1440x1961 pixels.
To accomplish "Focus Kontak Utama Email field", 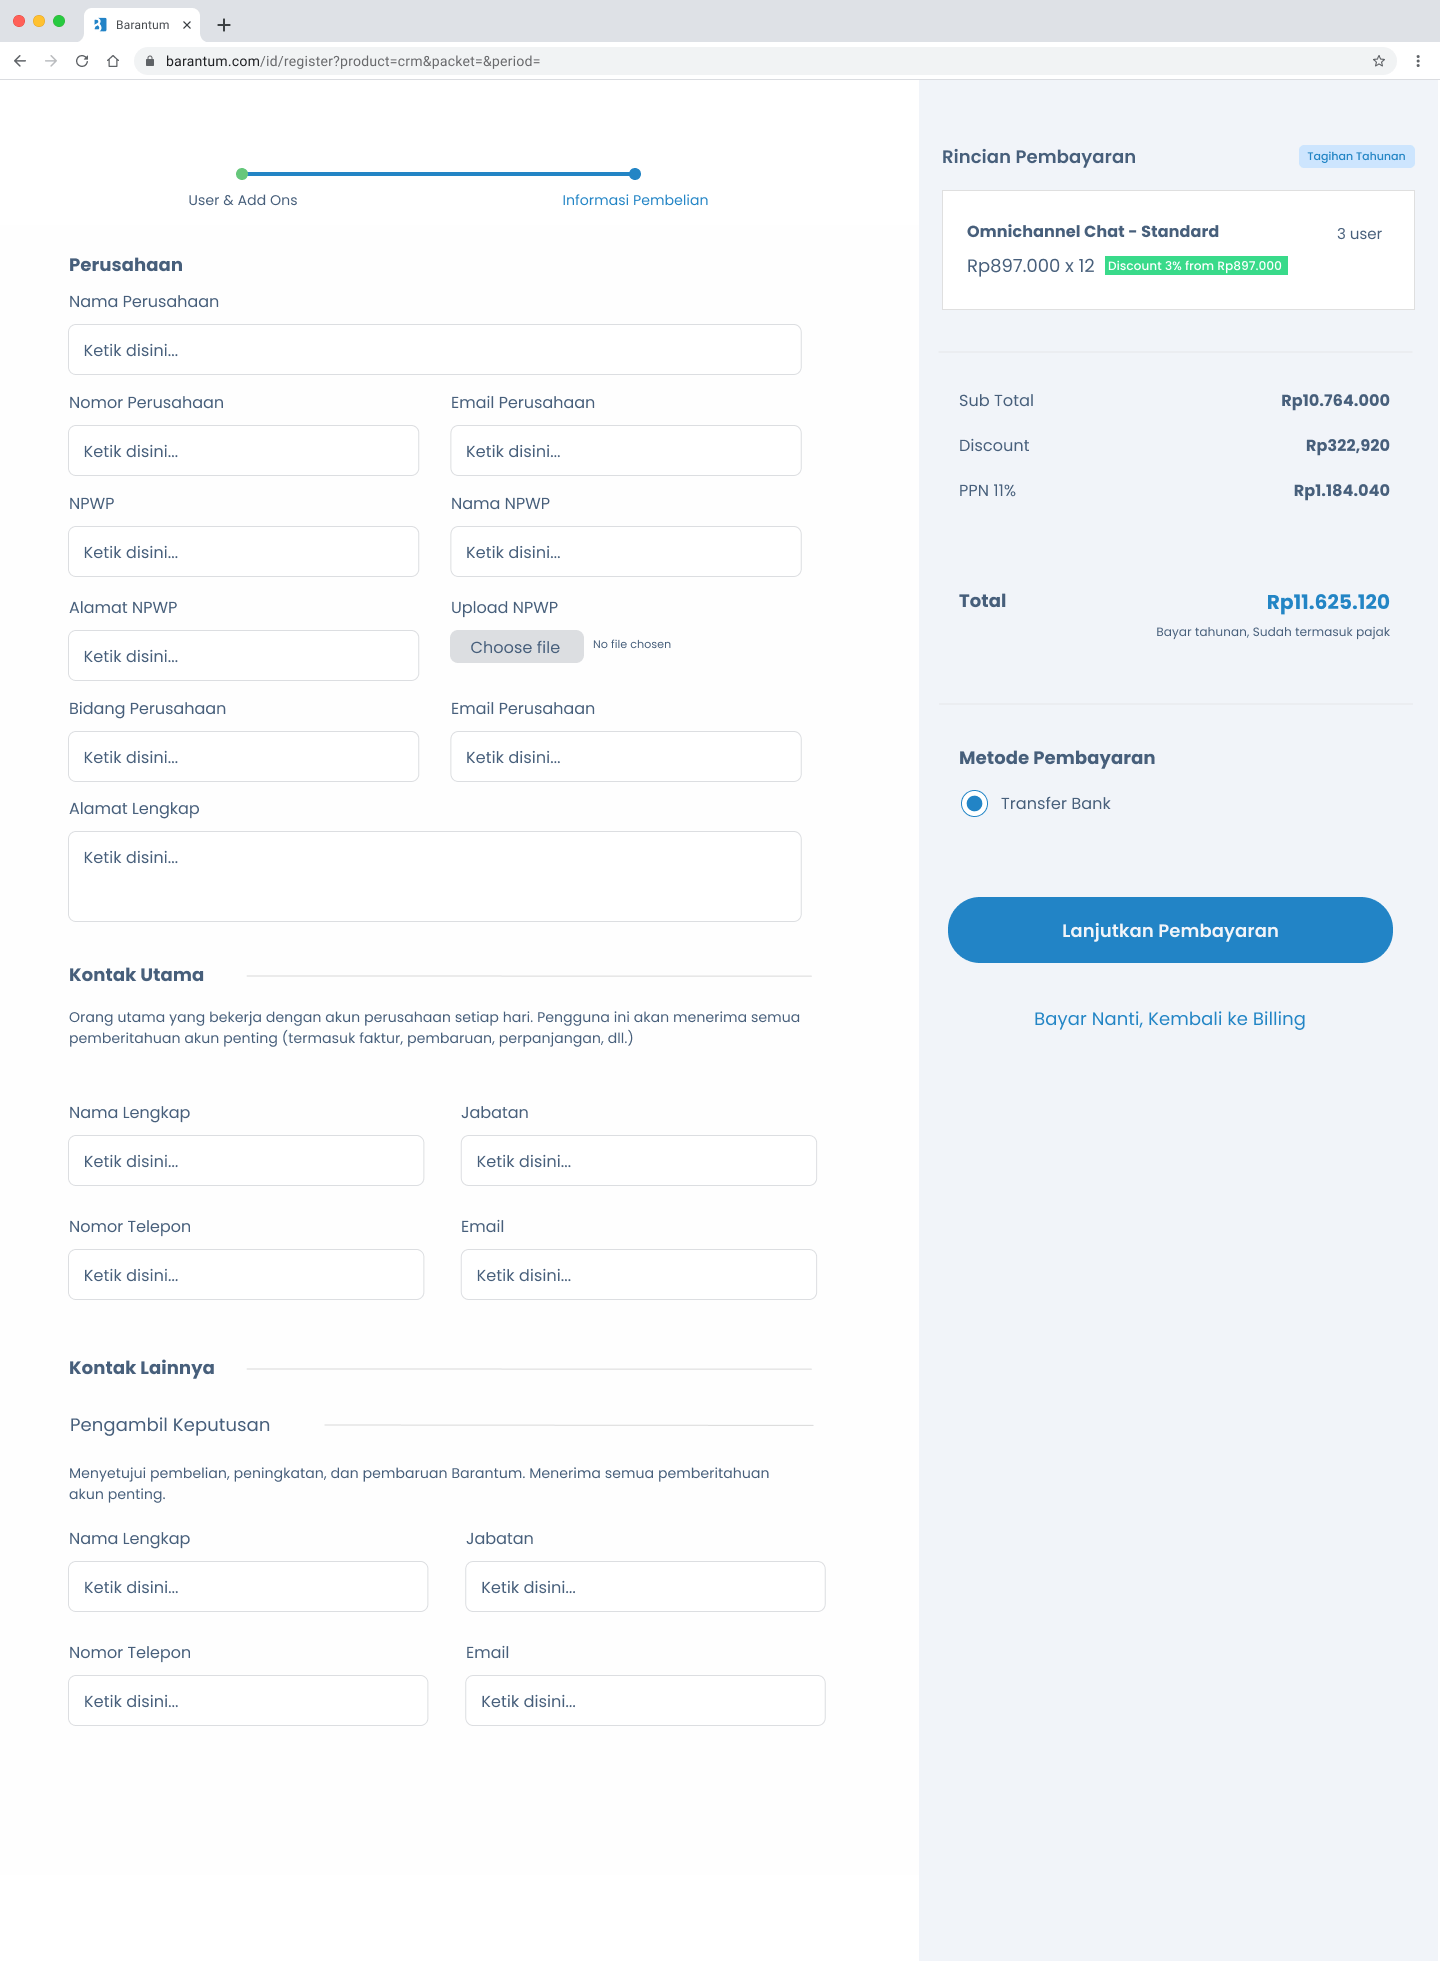I will tap(639, 1275).
